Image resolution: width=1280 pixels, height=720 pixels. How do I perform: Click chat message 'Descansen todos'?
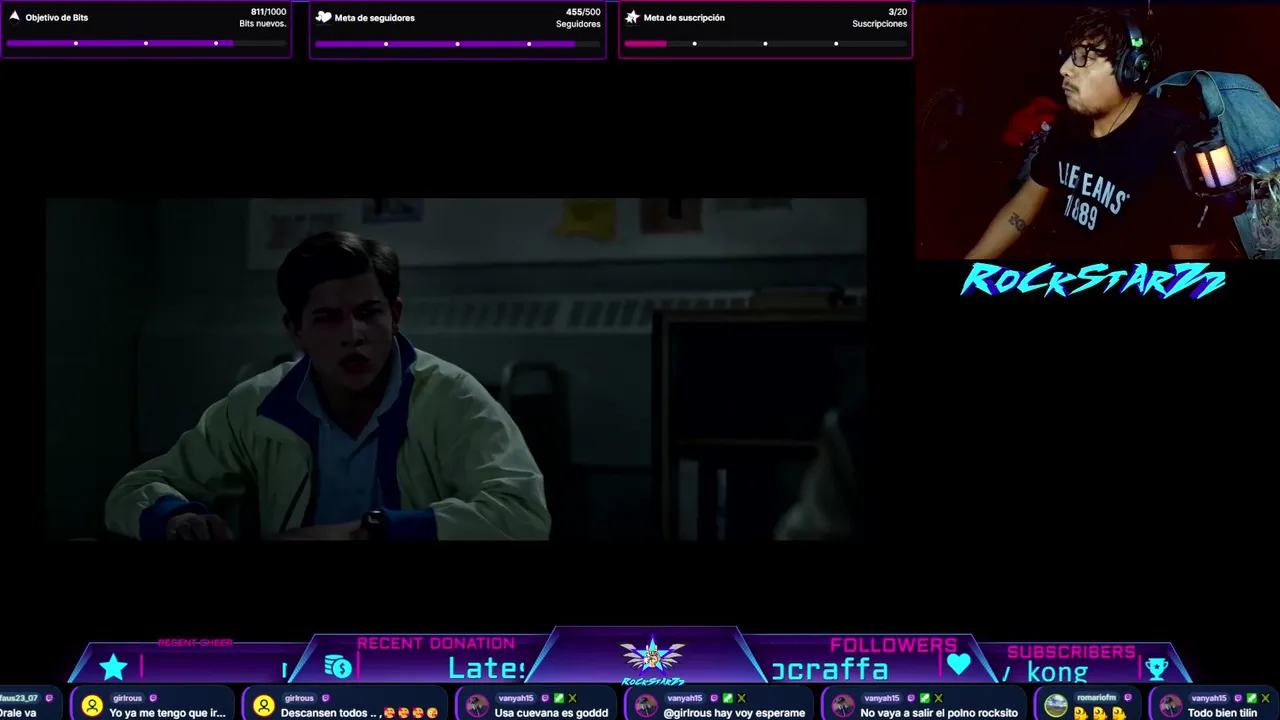point(360,713)
